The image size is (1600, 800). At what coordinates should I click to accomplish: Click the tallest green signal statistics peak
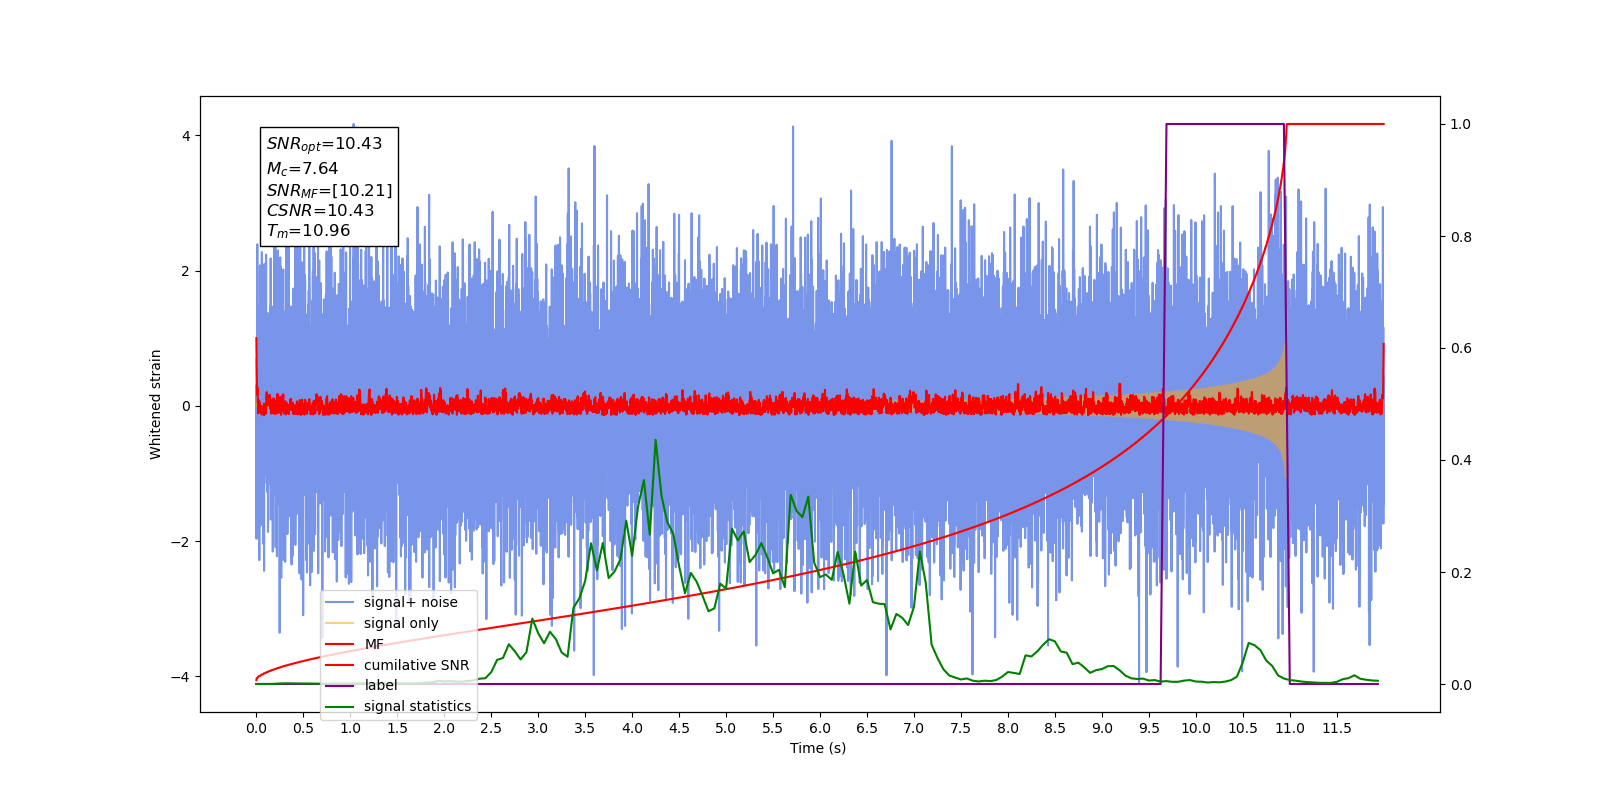655,441
